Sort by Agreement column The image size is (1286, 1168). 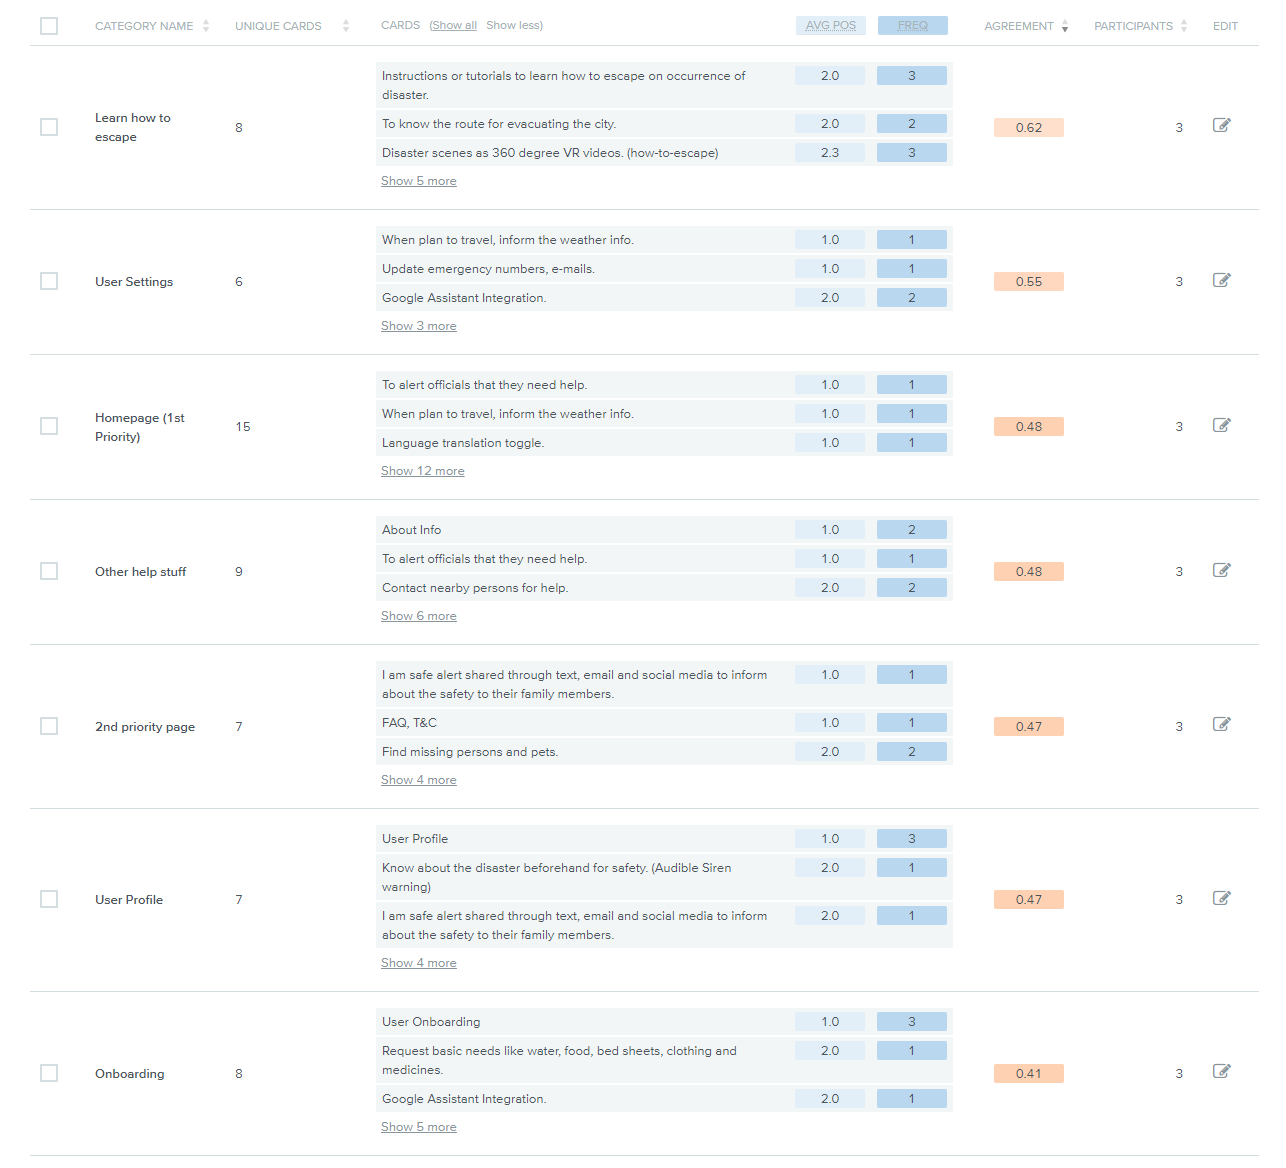[1026, 26]
